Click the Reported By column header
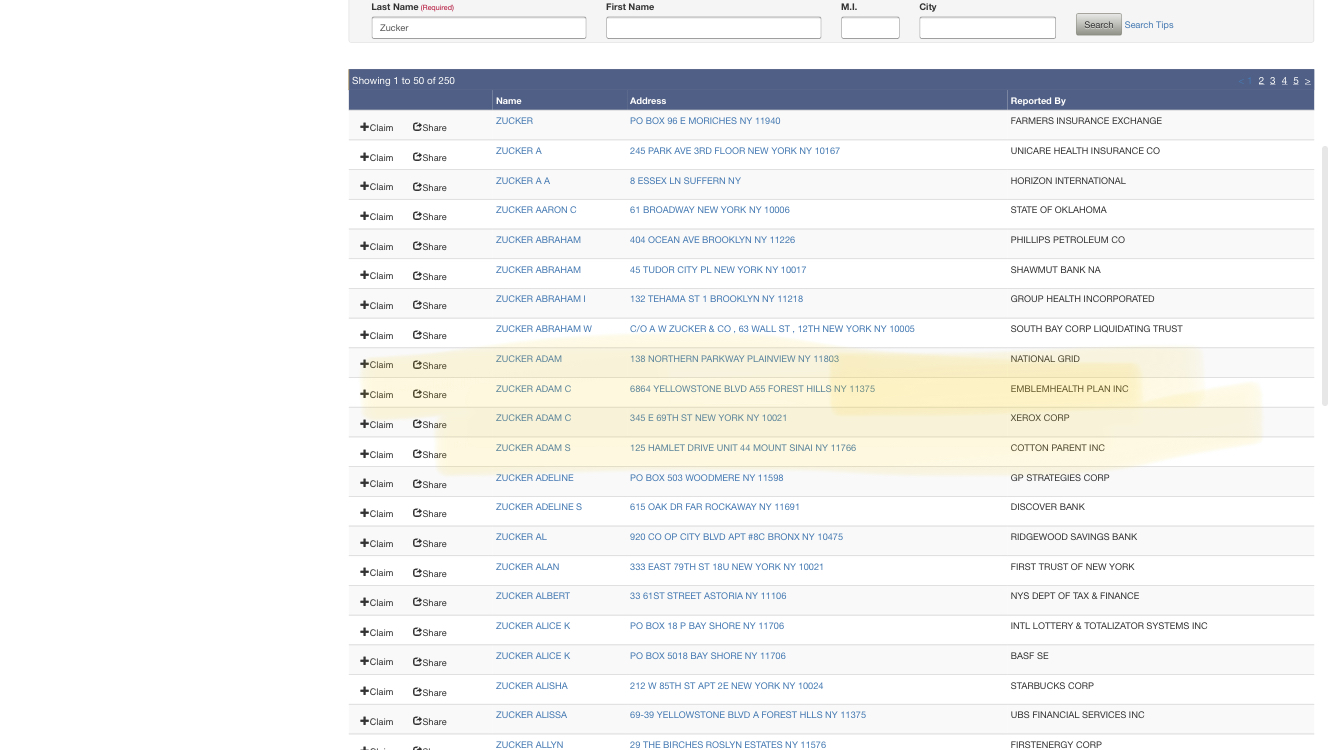The image size is (1333, 750). [x=1038, y=101]
